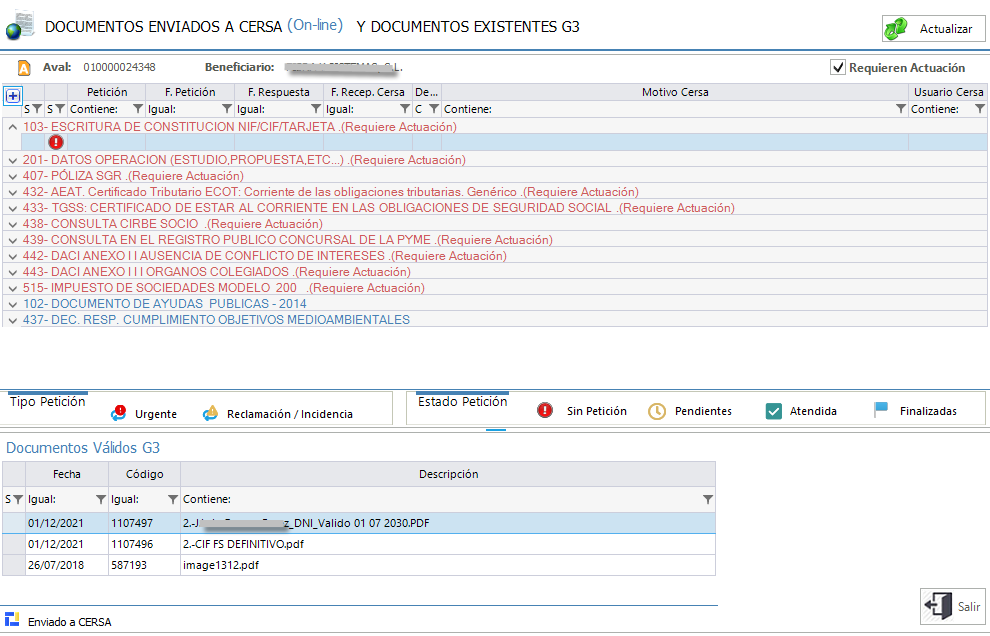Image resolution: width=990 pixels, height=636 pixels.
Task: Open the F. Recep. Cersa filter funnel
Action: coord(405,109)
